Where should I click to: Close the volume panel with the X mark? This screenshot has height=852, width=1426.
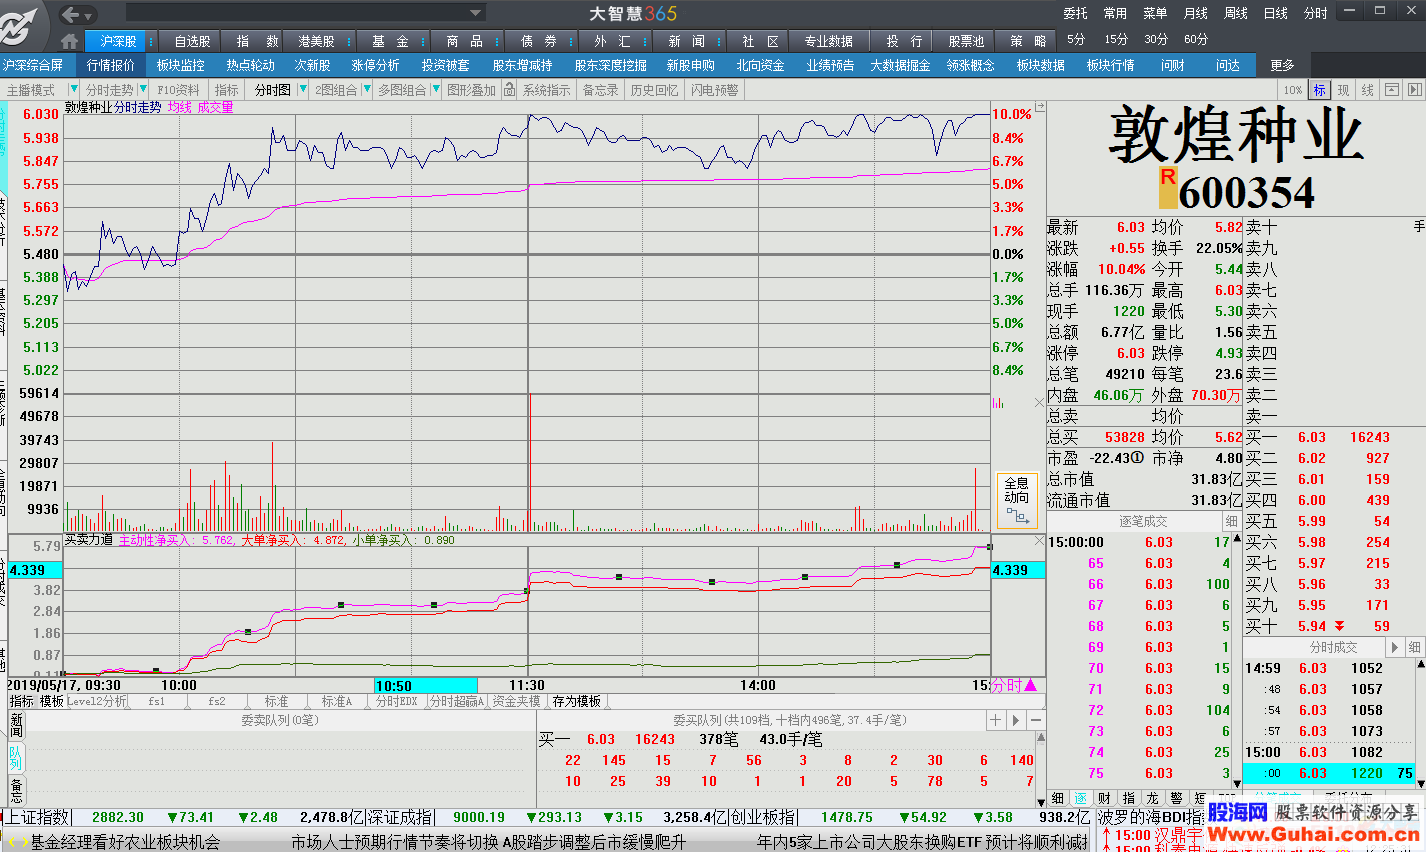[x=1038, y=402]
